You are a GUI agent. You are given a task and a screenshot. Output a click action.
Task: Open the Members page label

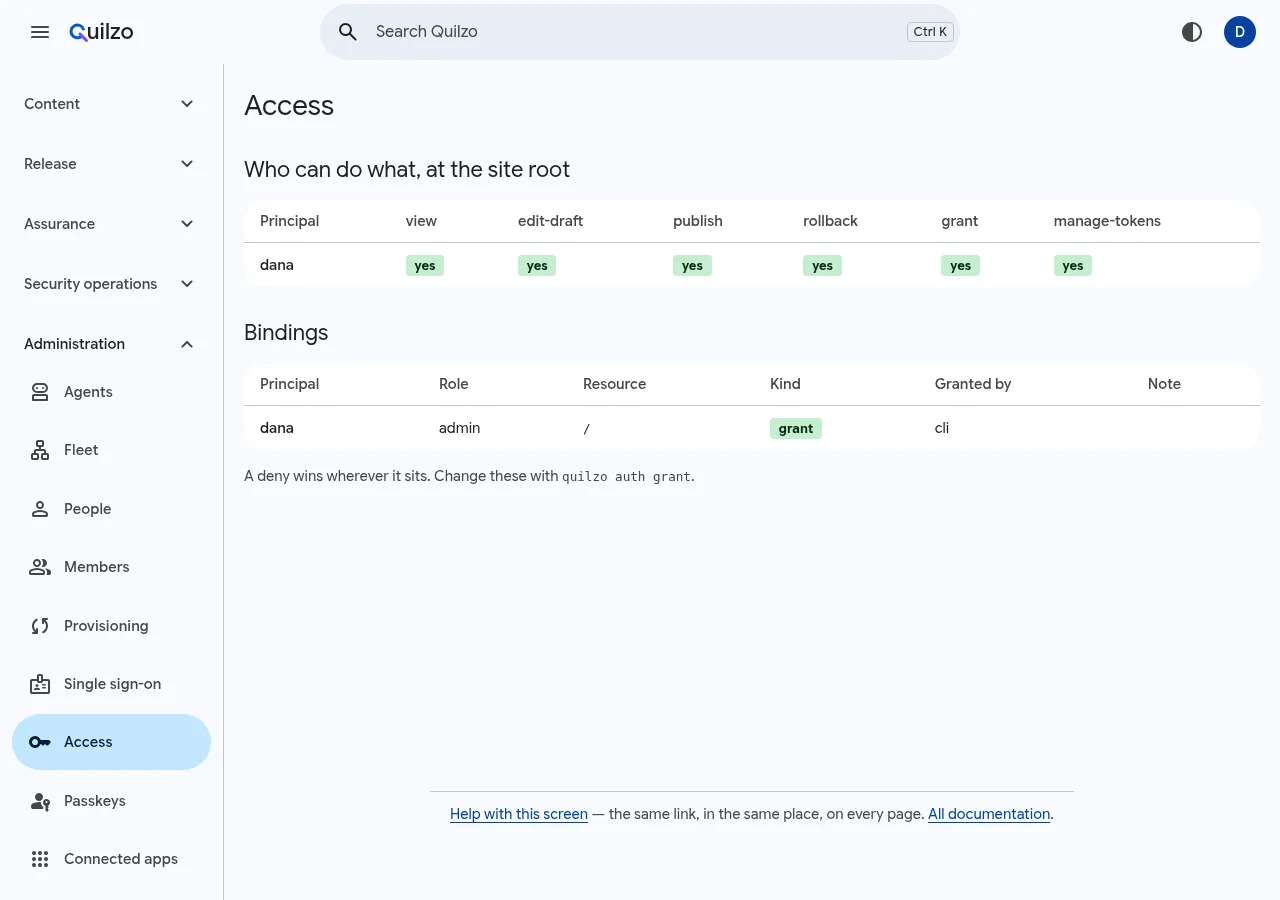pyautogui.click(x=96, y=567)
